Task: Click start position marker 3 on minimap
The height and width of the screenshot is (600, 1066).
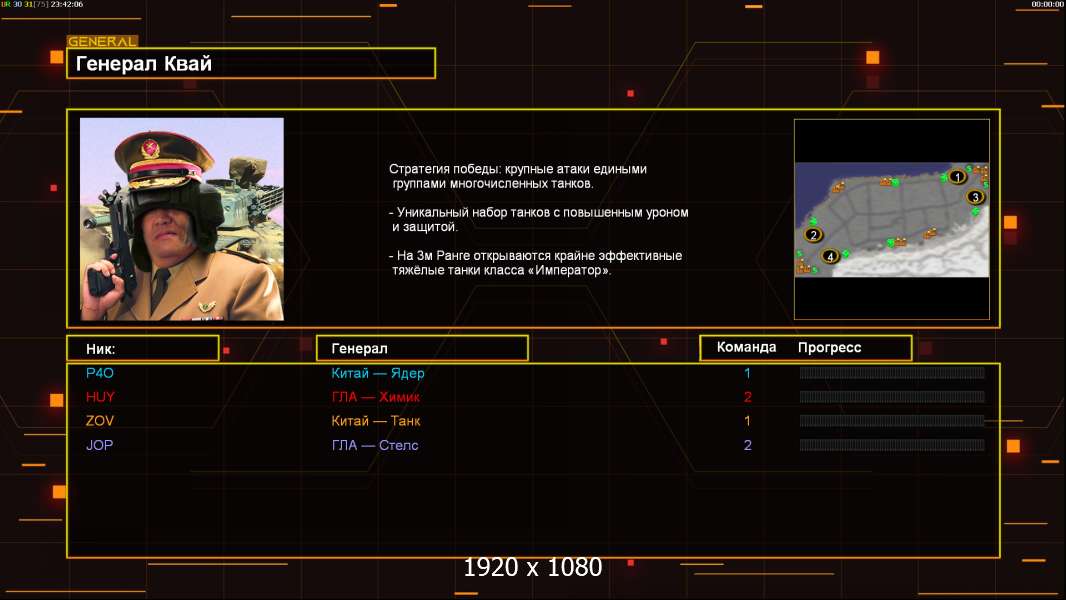Action: (975, 197)
